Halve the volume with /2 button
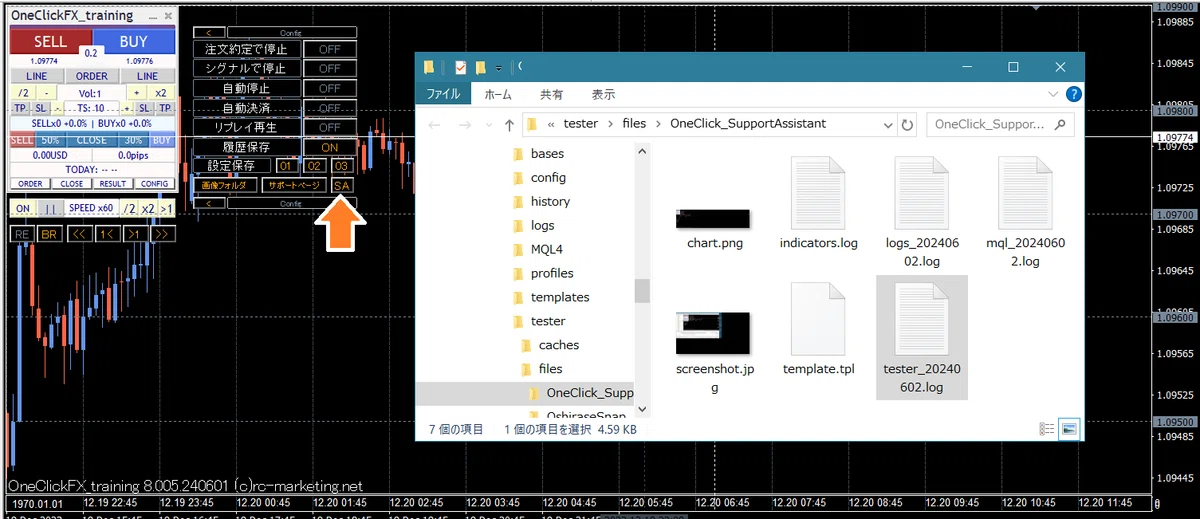The height and width of the screenshot is (519, 1200). click(x=22, y=92)
